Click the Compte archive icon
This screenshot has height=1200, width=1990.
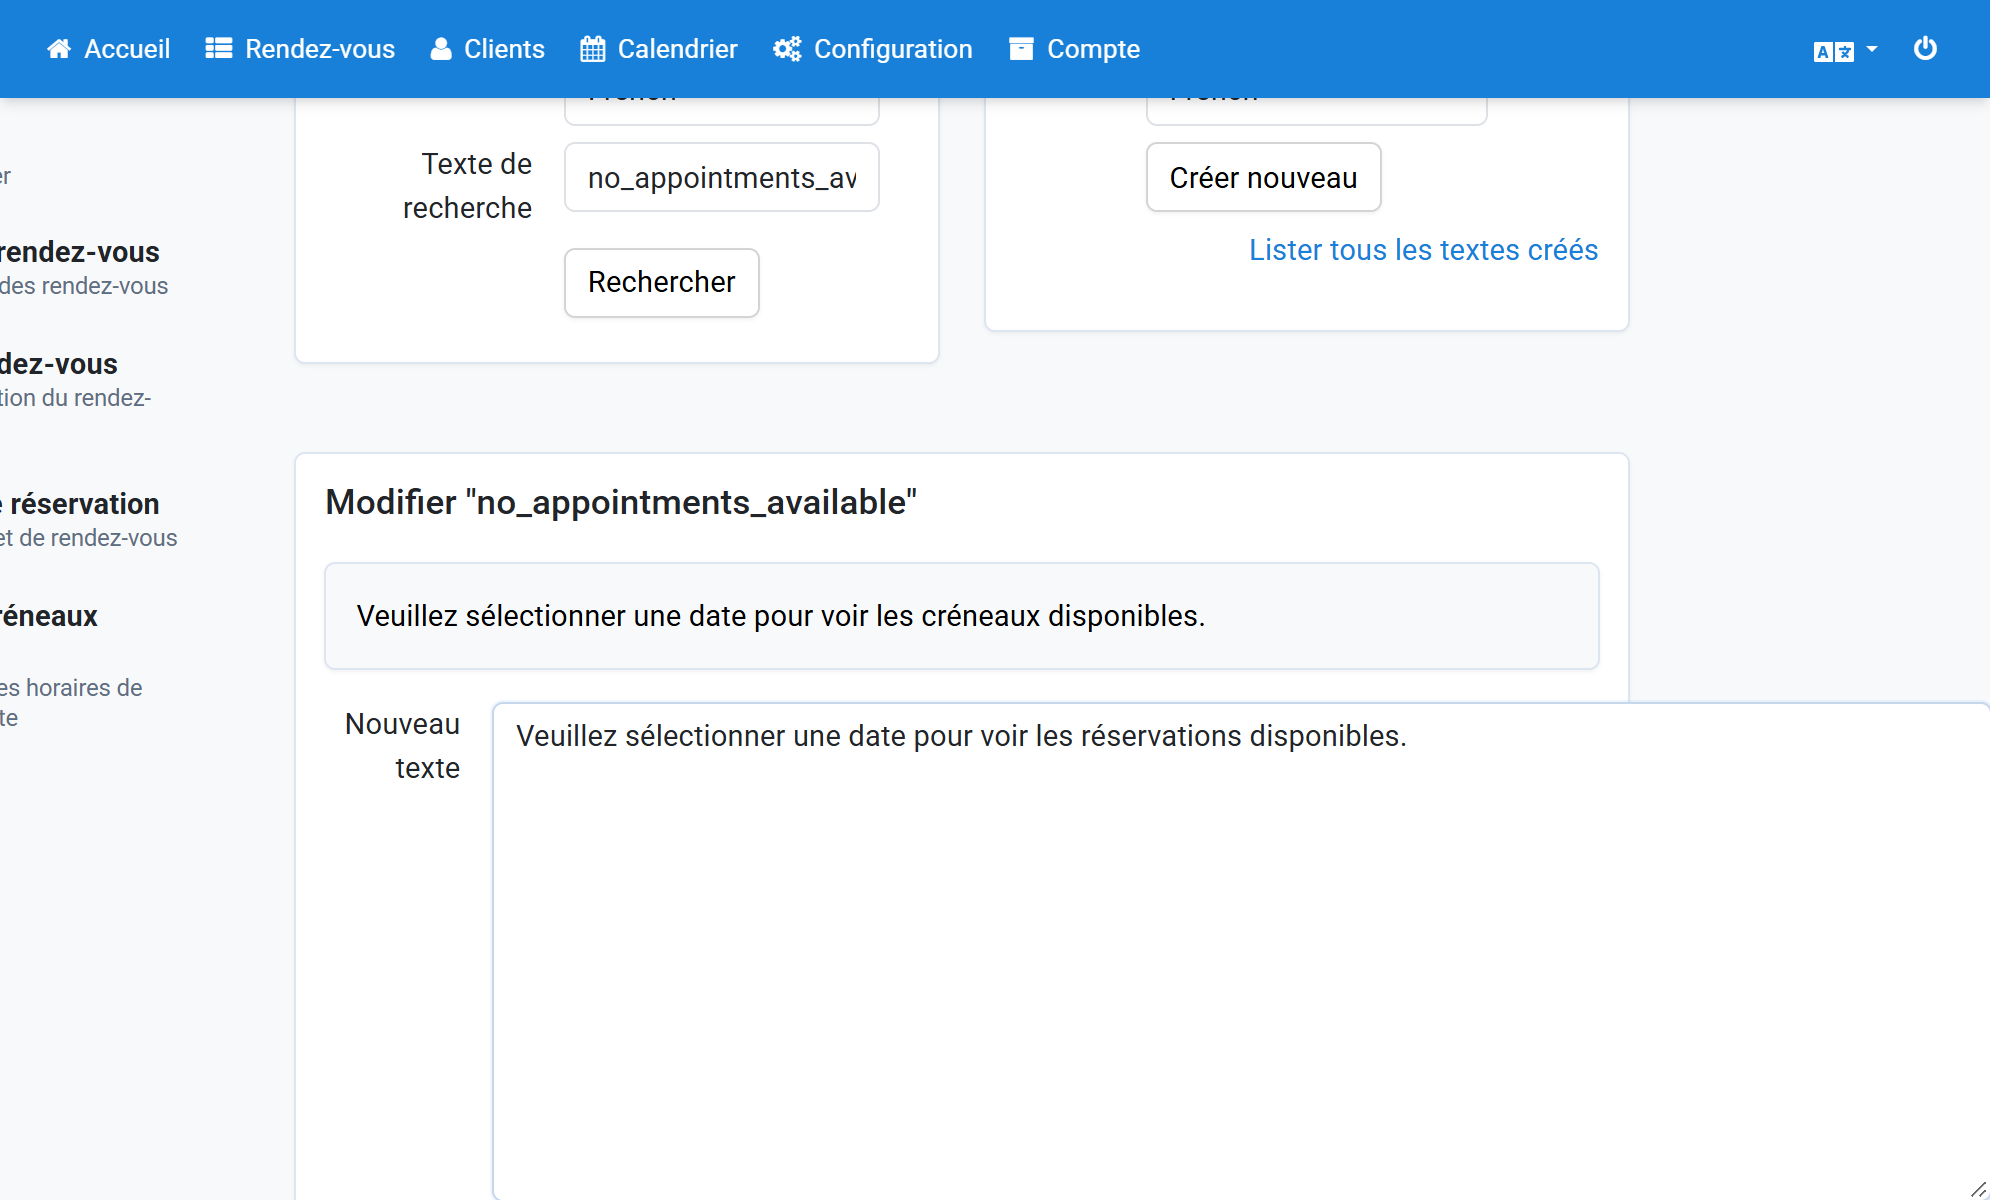[x=1021, y=49]
